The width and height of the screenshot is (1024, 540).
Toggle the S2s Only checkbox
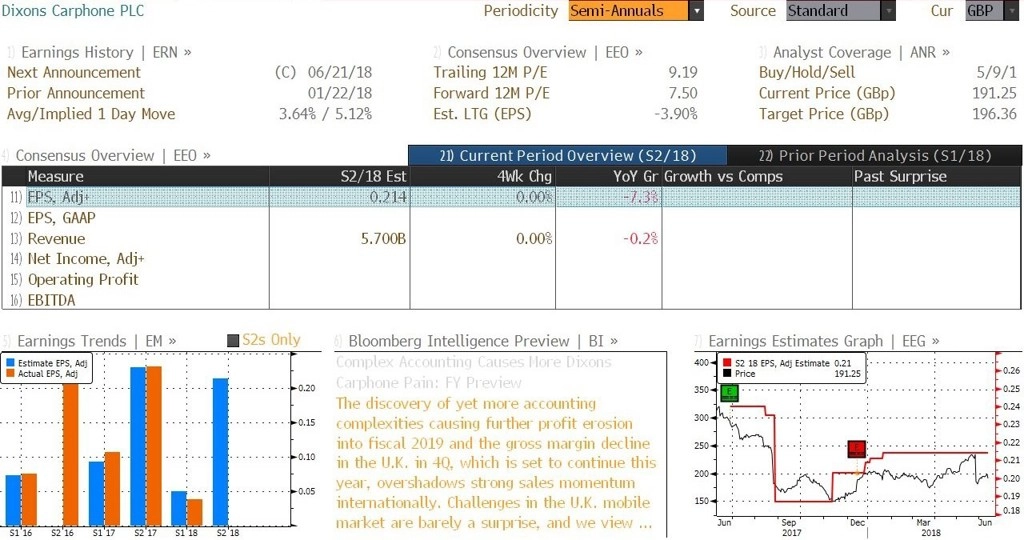(233, 340)
